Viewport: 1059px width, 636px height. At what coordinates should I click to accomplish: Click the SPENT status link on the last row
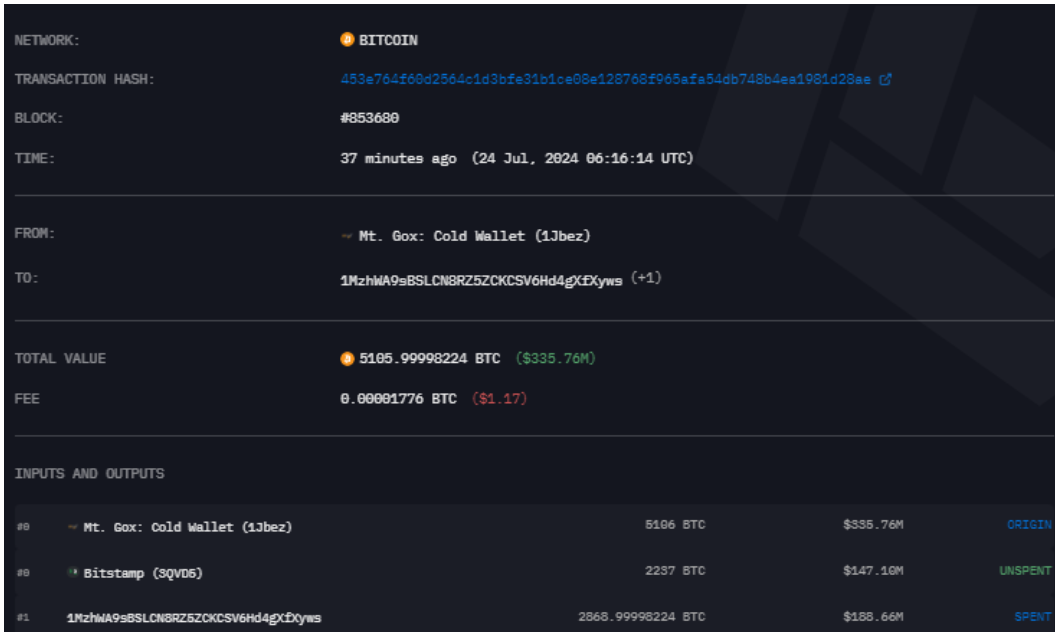tap(1033, 616)
